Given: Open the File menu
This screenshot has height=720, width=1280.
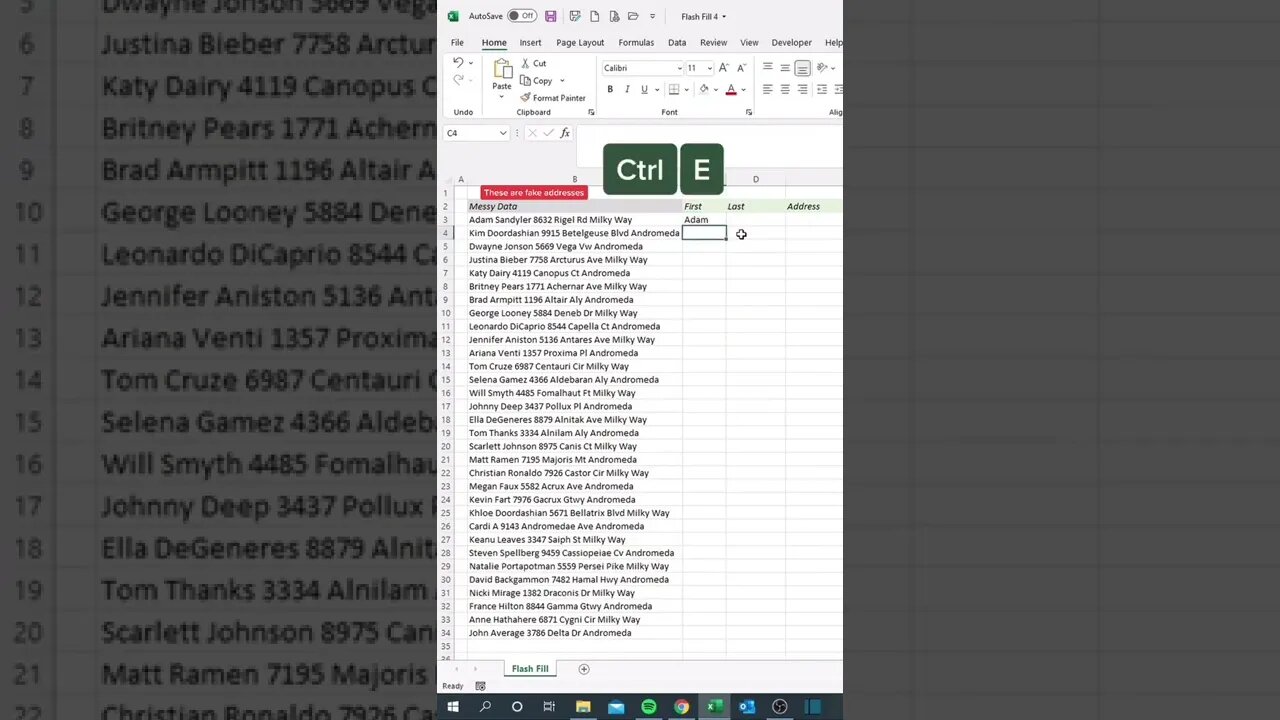Looking at the screenshot, I should coord(457,43).
